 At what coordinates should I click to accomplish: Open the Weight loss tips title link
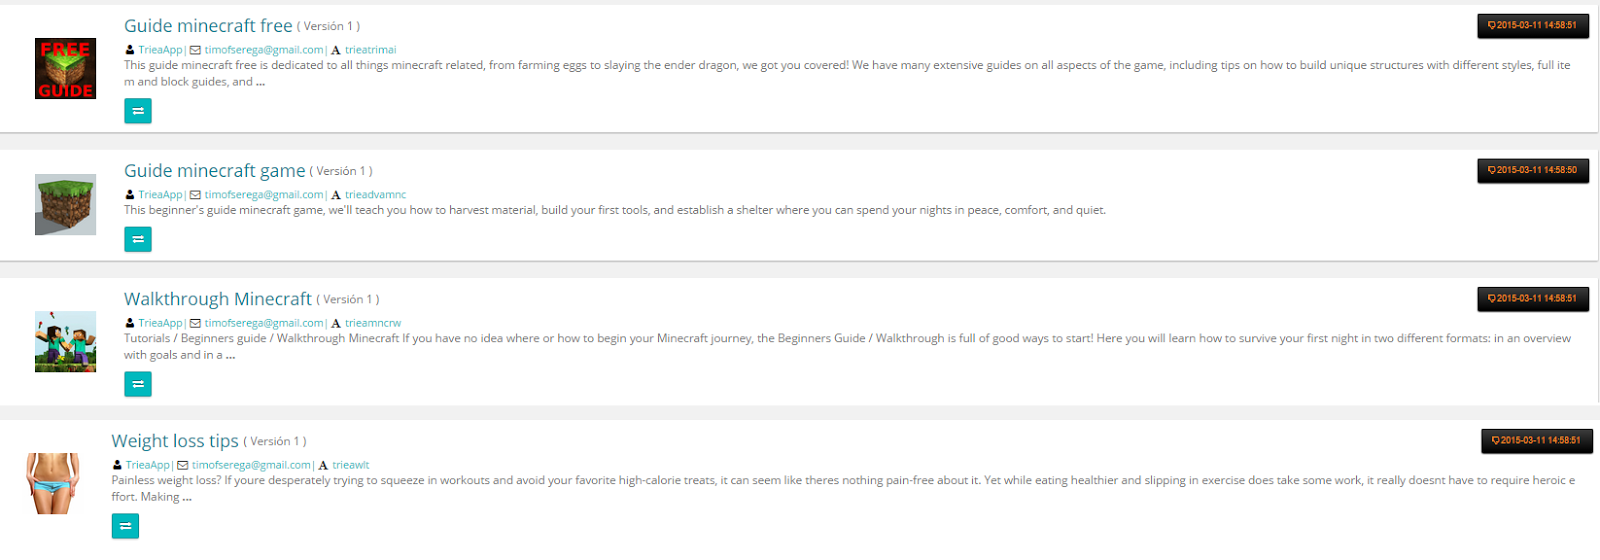175,441
